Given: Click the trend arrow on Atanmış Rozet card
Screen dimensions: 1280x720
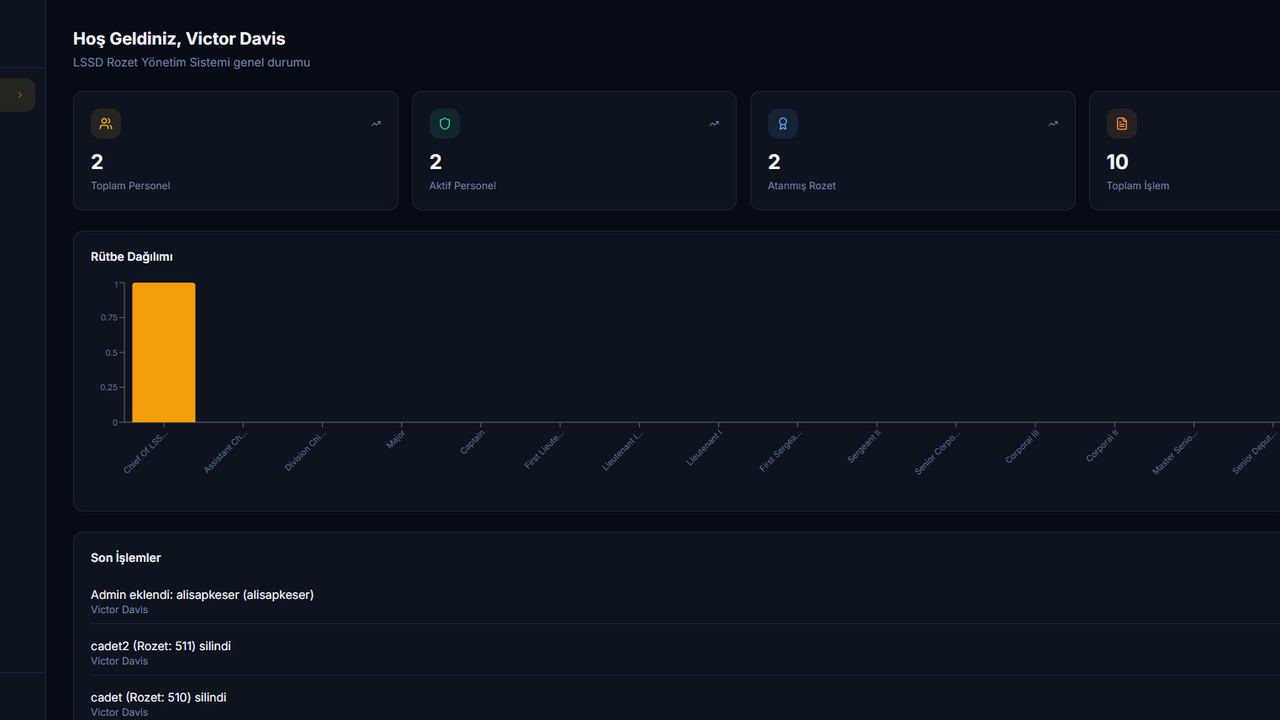Looking at the screenshot, I should click(1053, 124).
